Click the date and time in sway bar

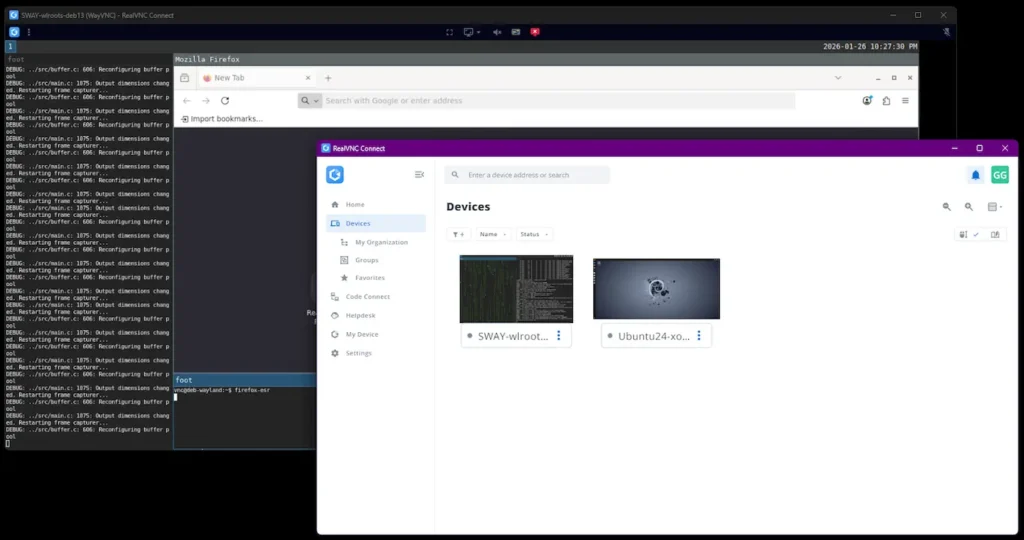(x=870, y=46)
